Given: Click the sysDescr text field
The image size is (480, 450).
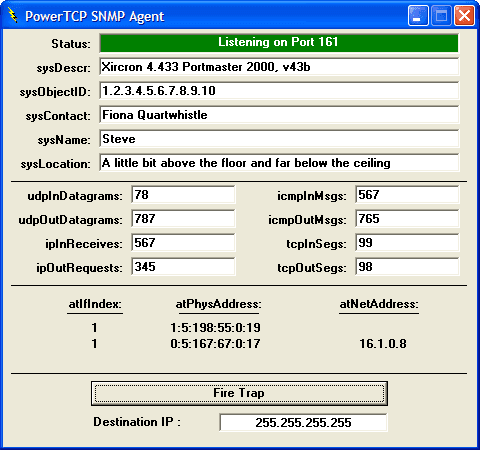Looking at the screenshot, I should (x=279, y=67).
